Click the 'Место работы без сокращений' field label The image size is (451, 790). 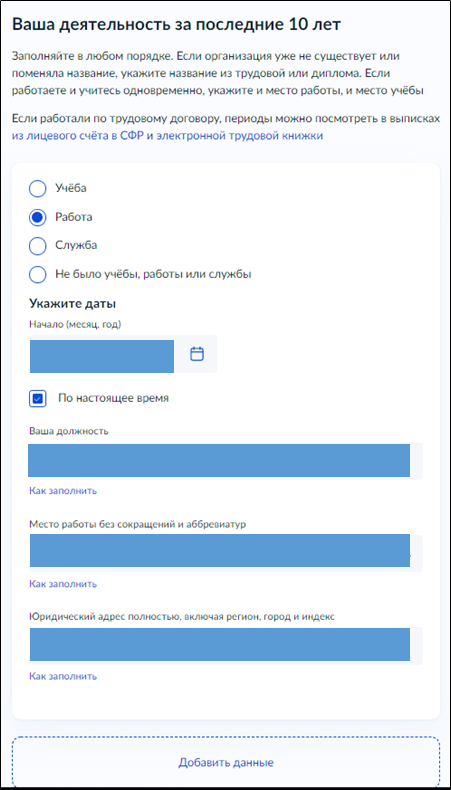coord(138,524)
